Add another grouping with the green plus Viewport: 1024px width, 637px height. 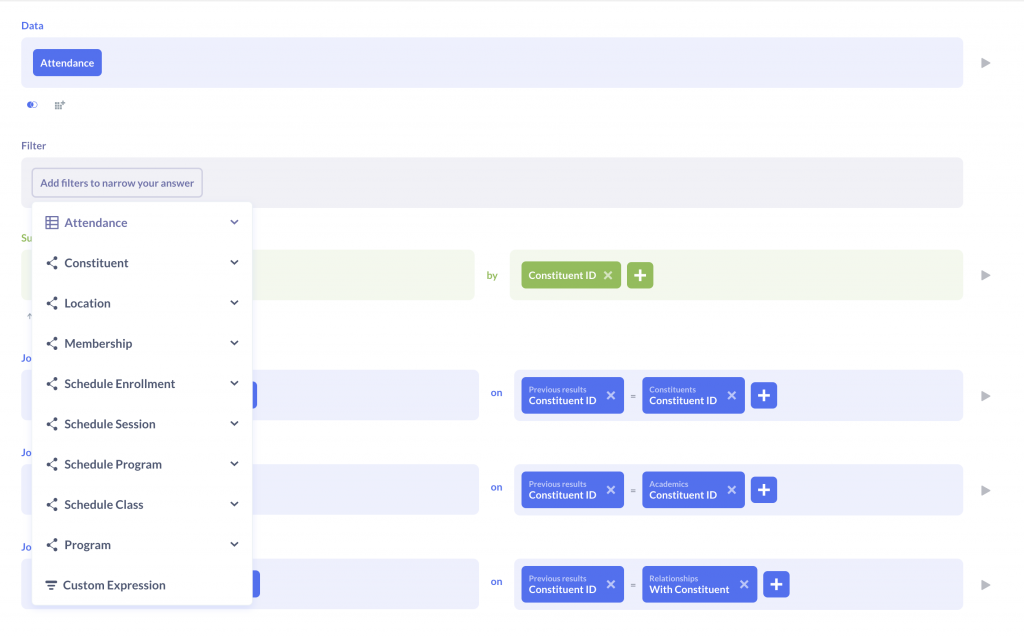[x=640, y=275]
